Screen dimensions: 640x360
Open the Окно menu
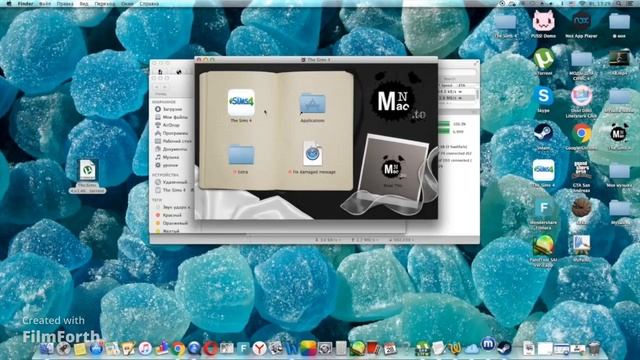click(x=127, y=4)
